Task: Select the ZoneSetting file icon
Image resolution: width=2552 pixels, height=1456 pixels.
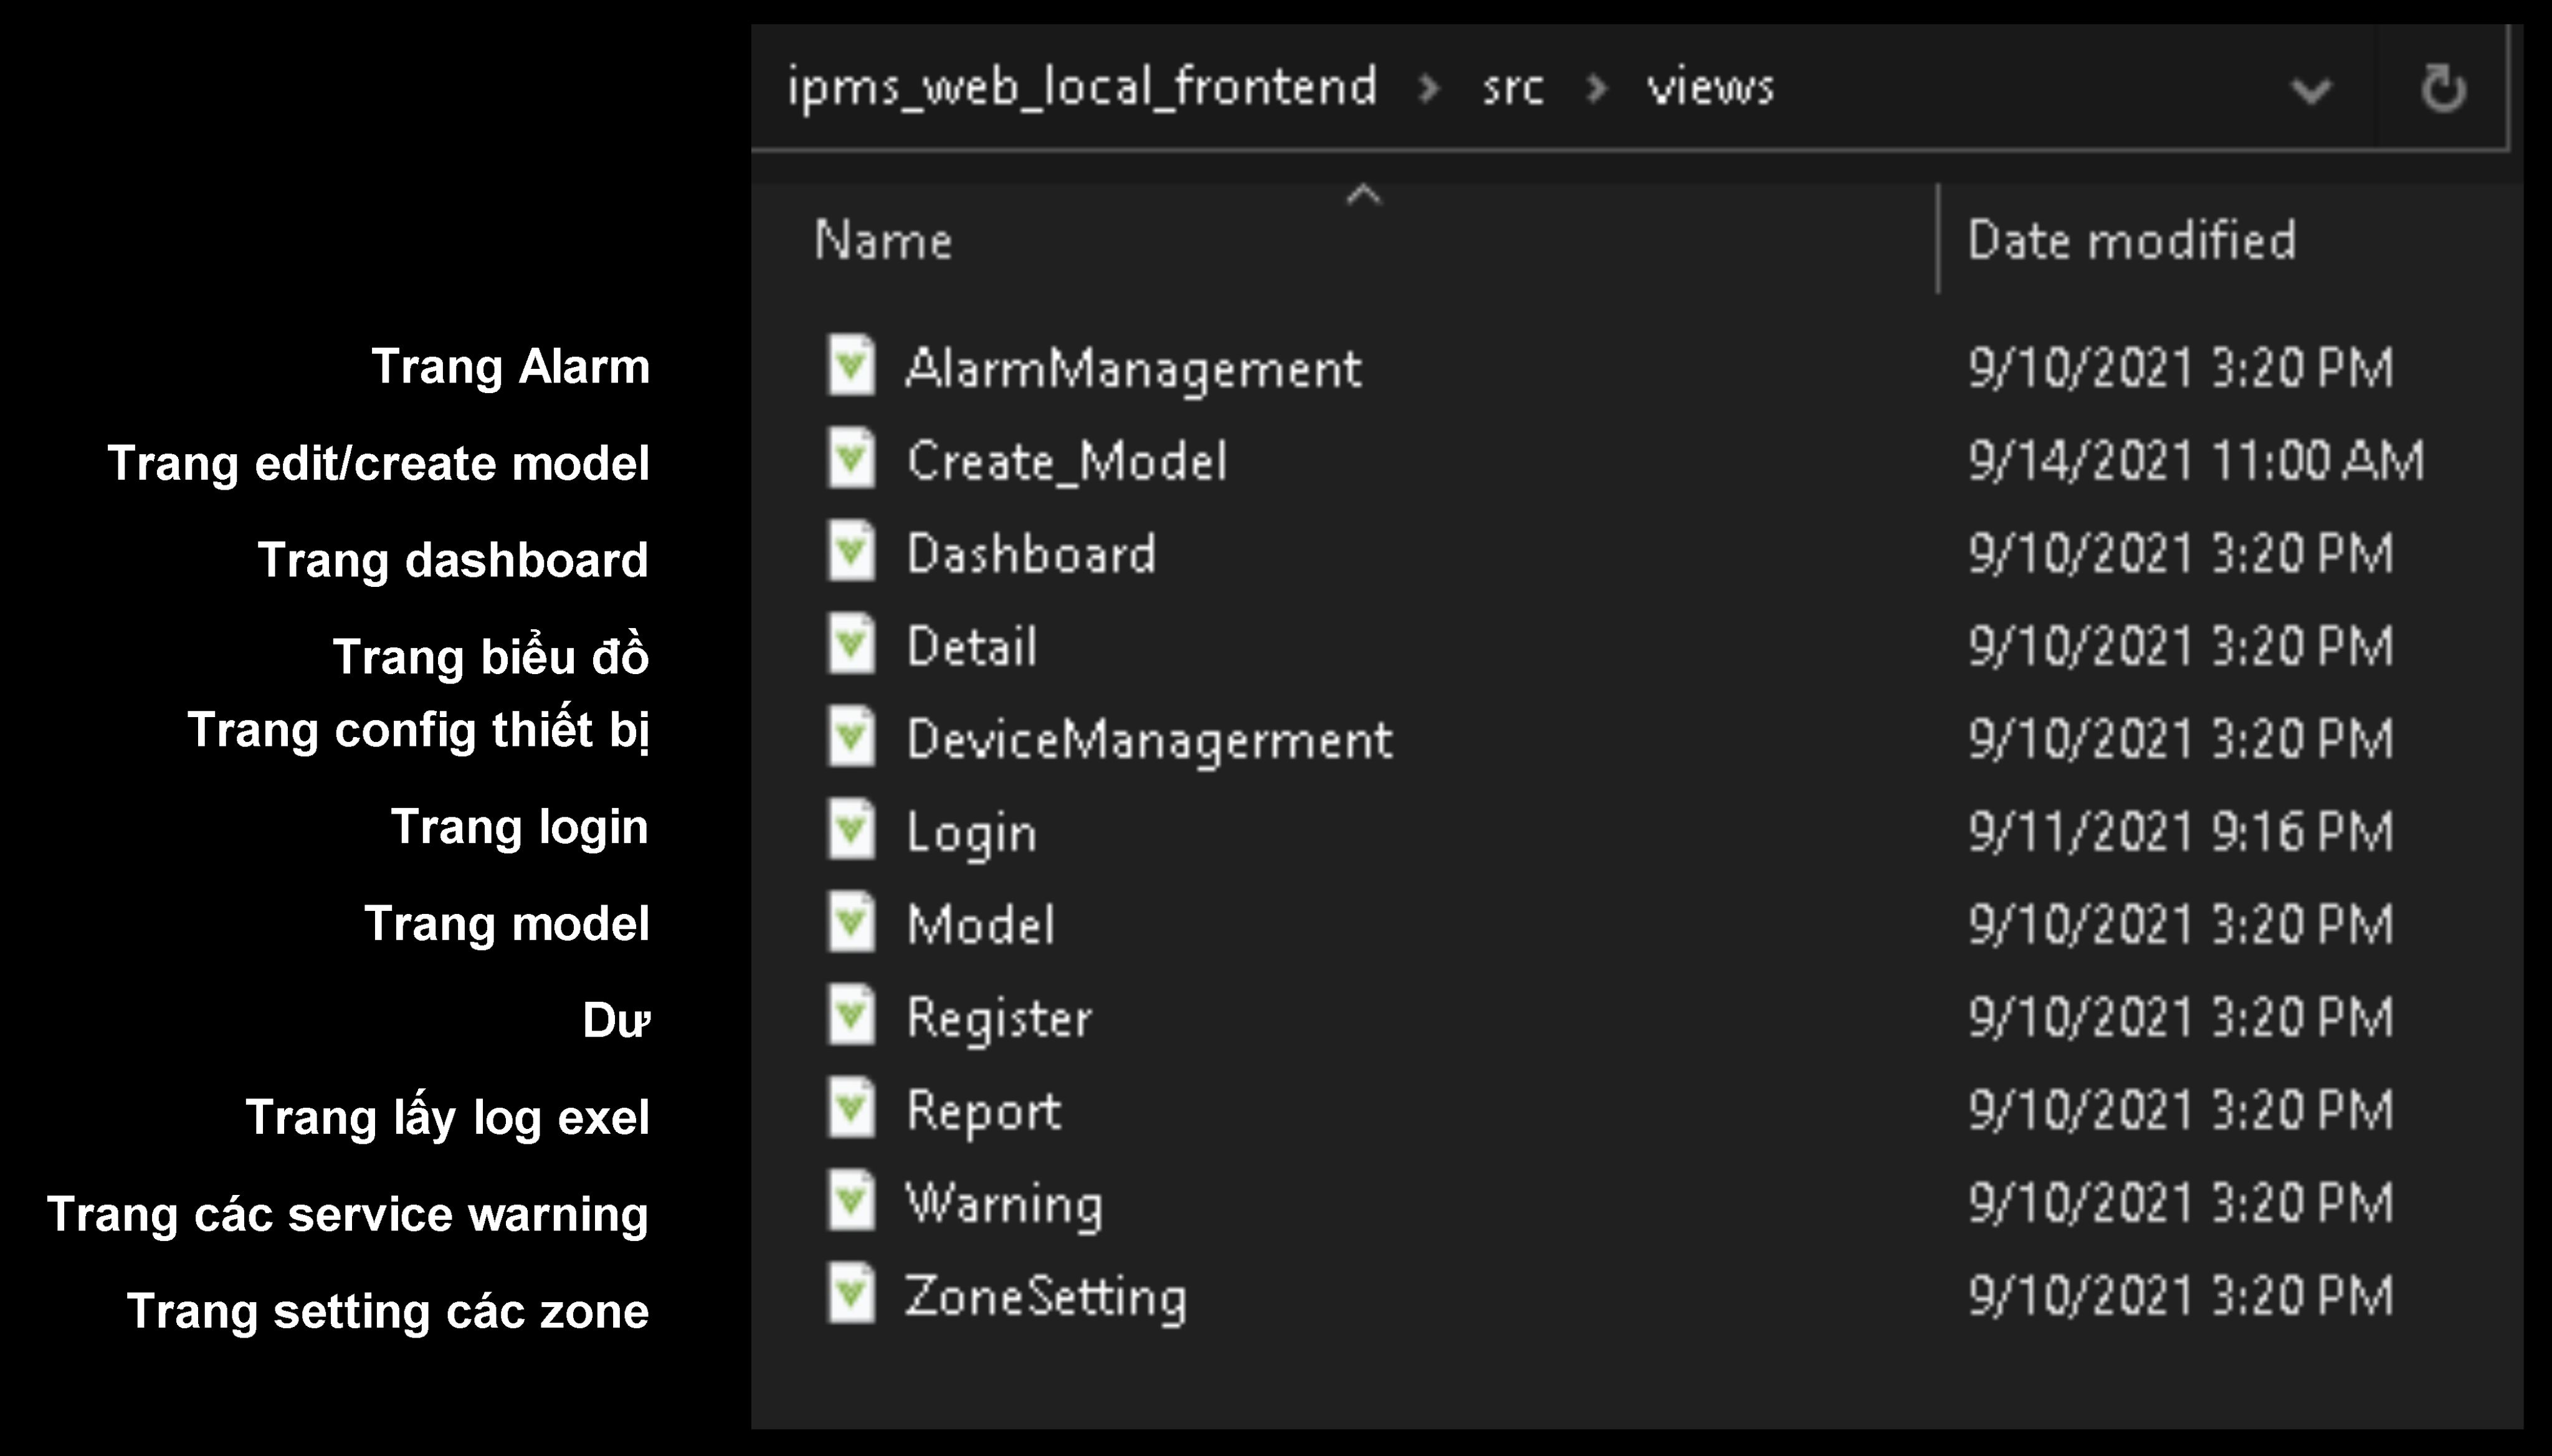Action: coord(851,1295)
